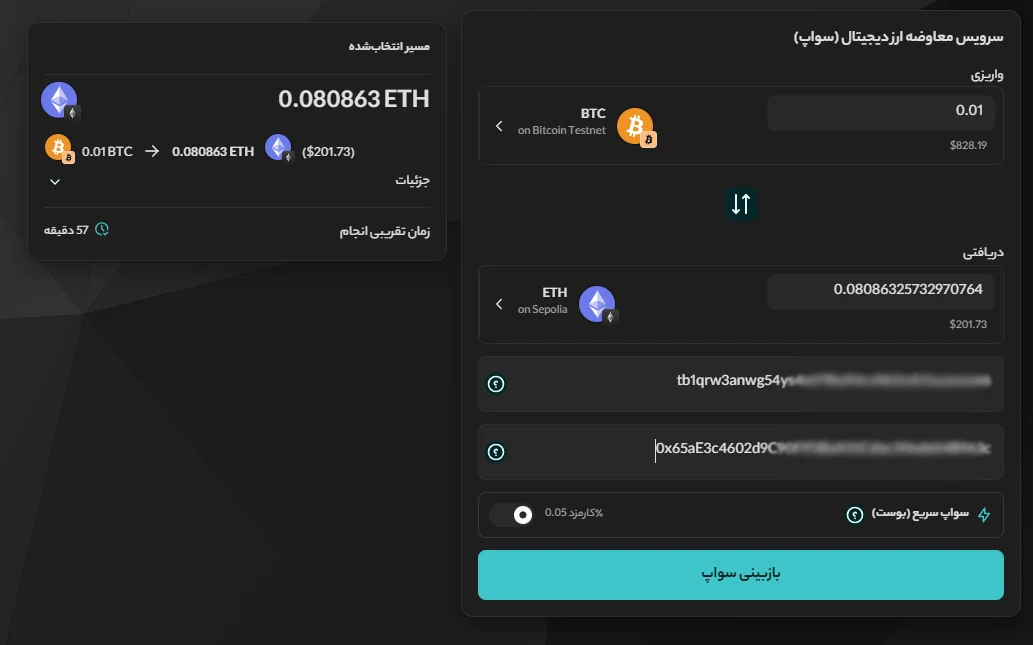Click small Ethereum icon beside 0.080863 ETH route
Image resolution: width=1033 pixels, height=645 pixels.
click(279, 148)
